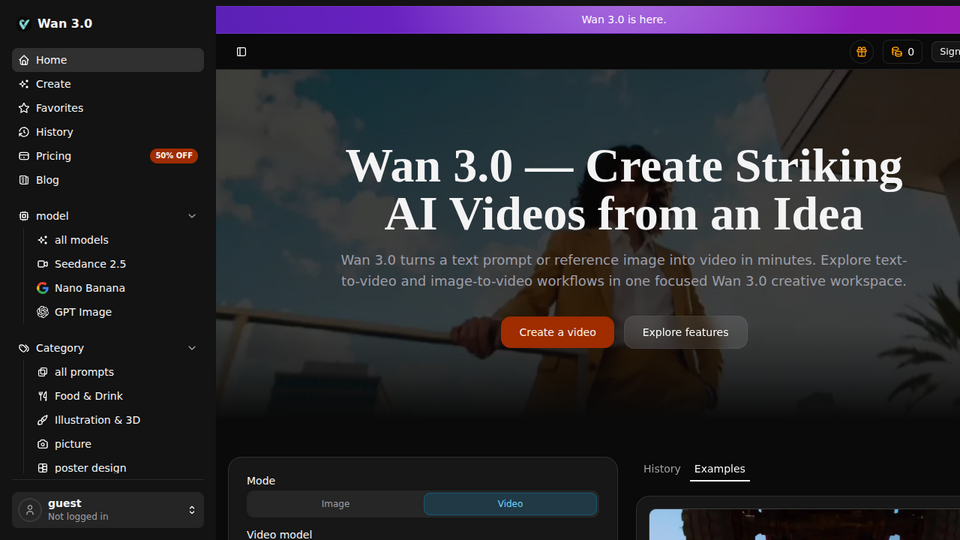Open the example video thumbnail
The image size is (960, 540).
point(804,524)
